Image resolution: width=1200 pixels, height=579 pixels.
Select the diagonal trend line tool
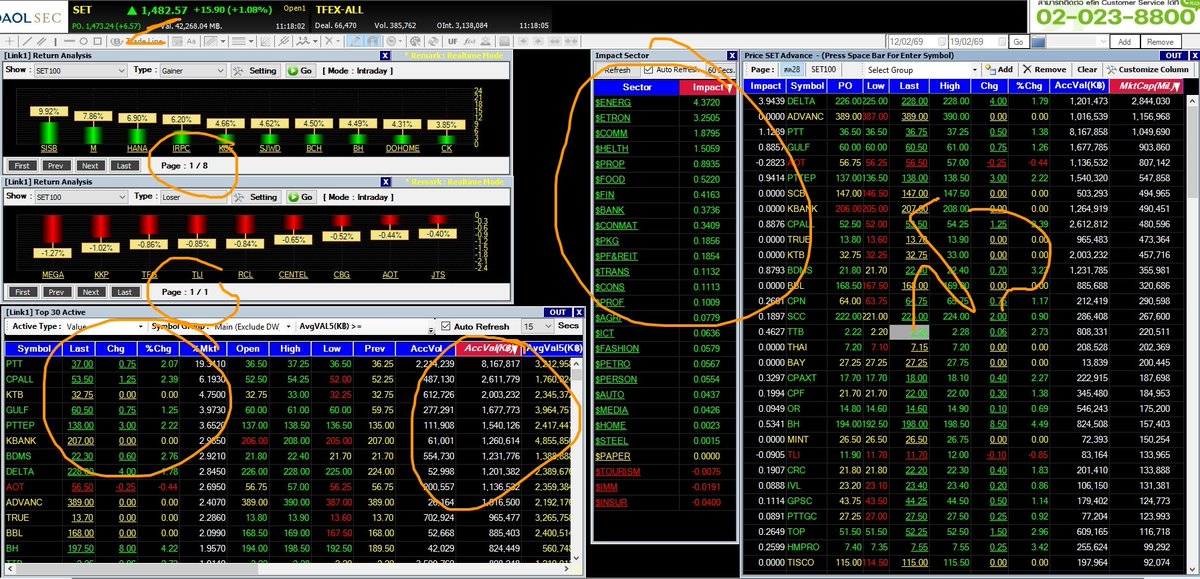[27, 41]
